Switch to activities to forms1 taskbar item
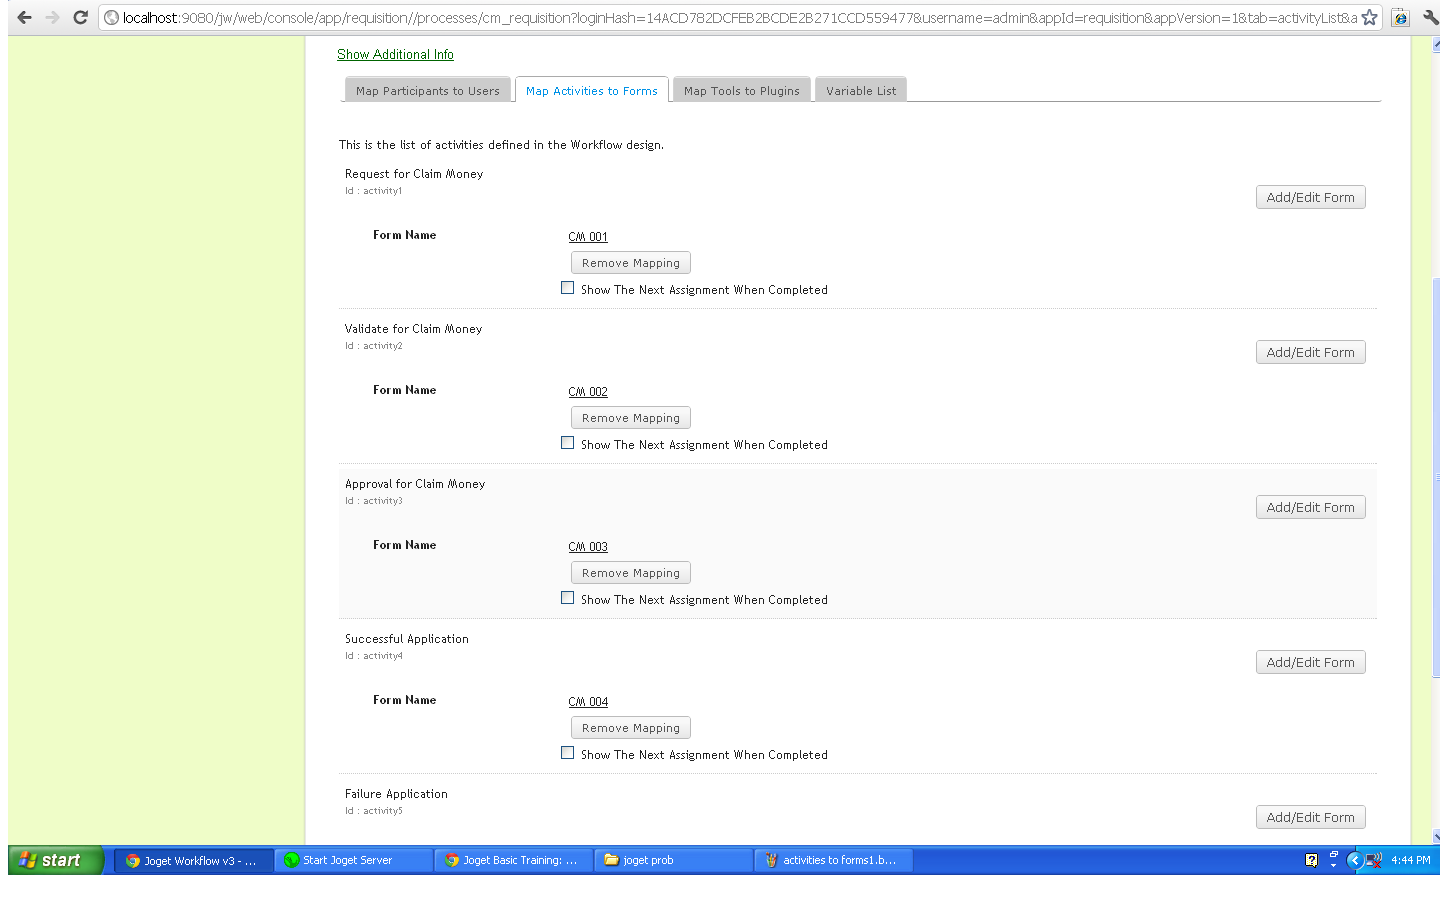The height and width of the screenshot is (900, 1440). [833, 860]
